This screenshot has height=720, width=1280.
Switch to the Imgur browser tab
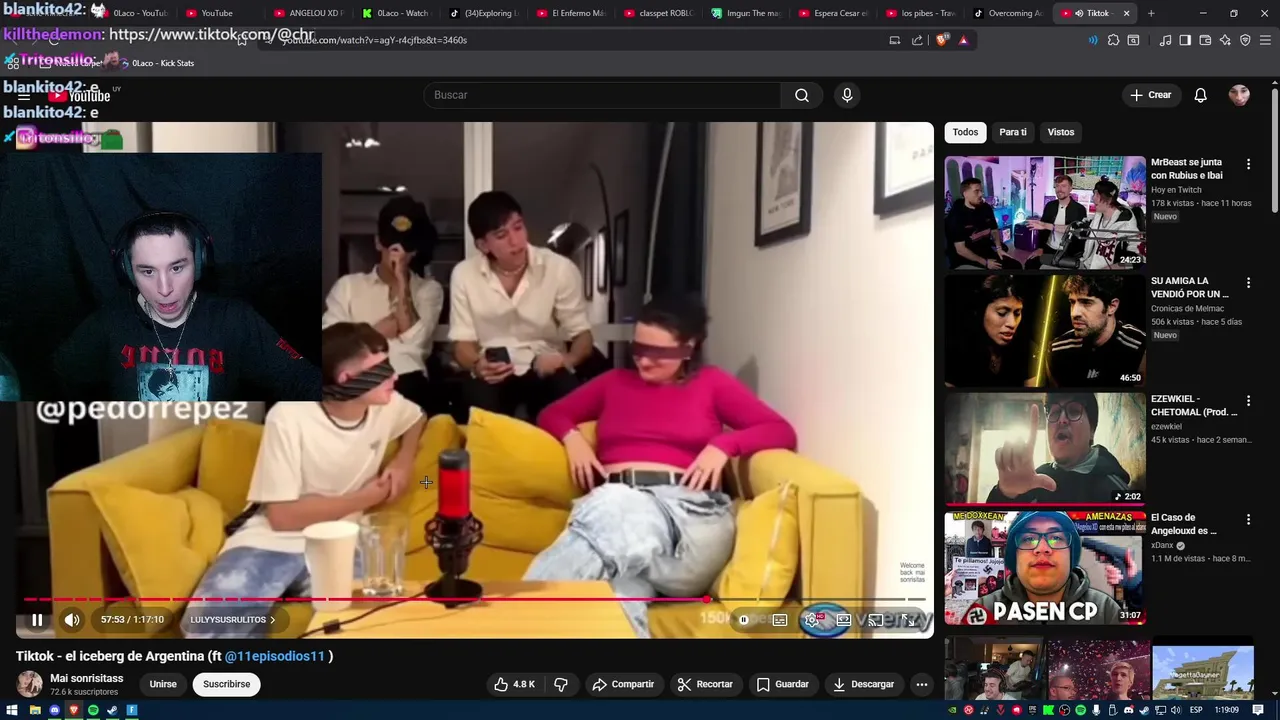tap(745, 13)
